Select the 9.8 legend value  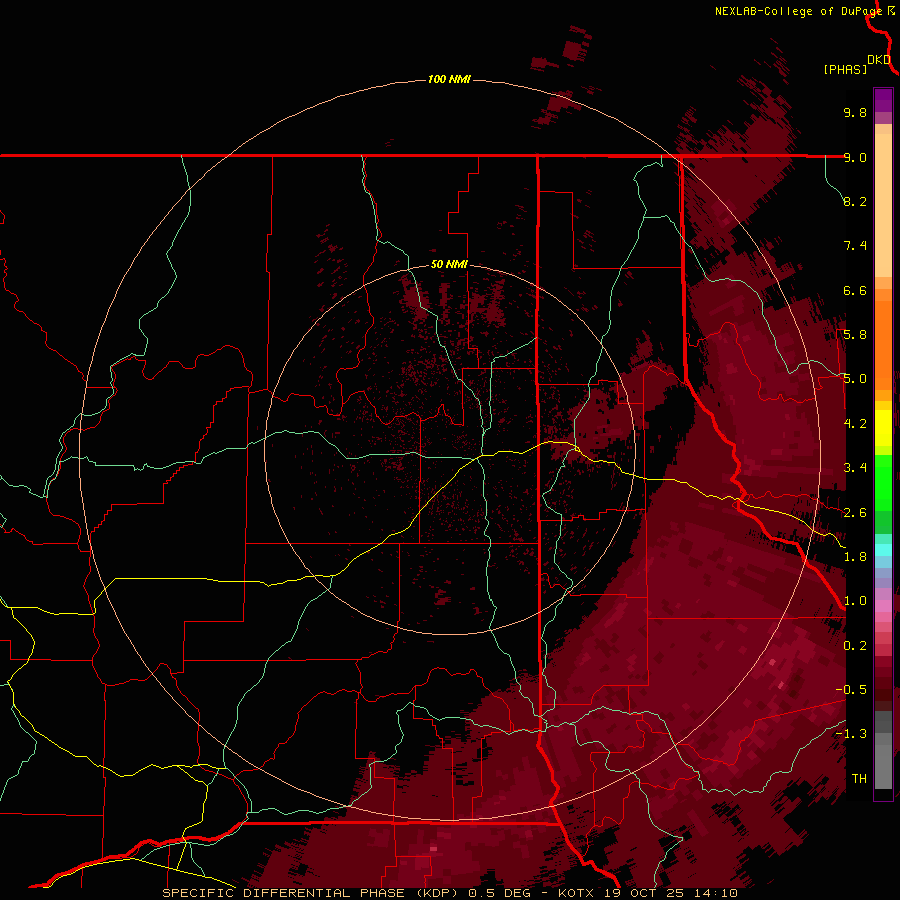pos(855,112)
